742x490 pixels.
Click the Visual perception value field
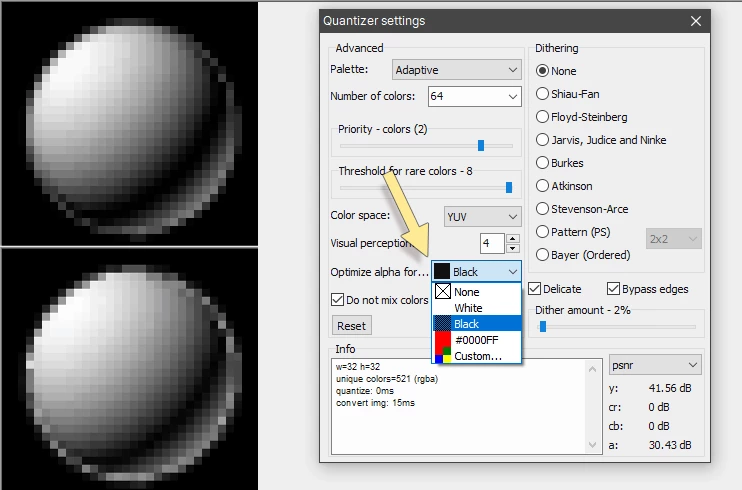(492, 243)
